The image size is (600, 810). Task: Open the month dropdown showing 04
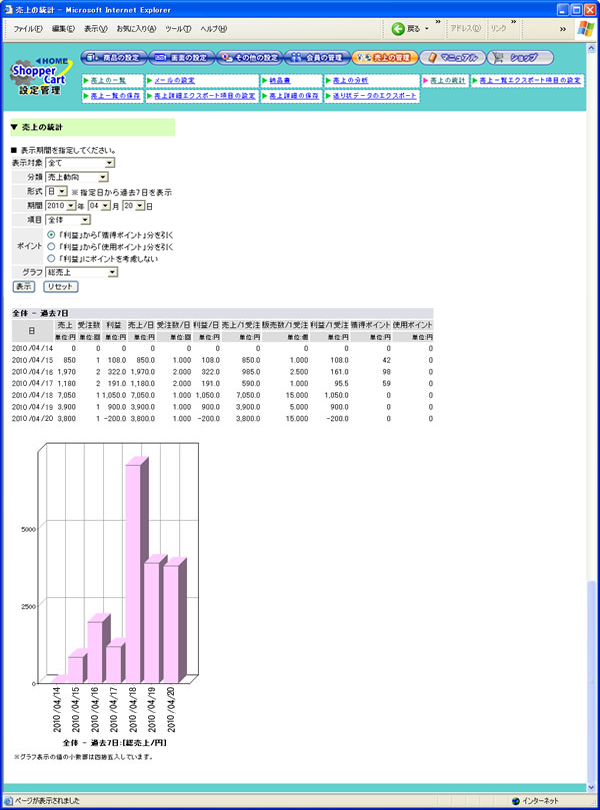[99, 206]
